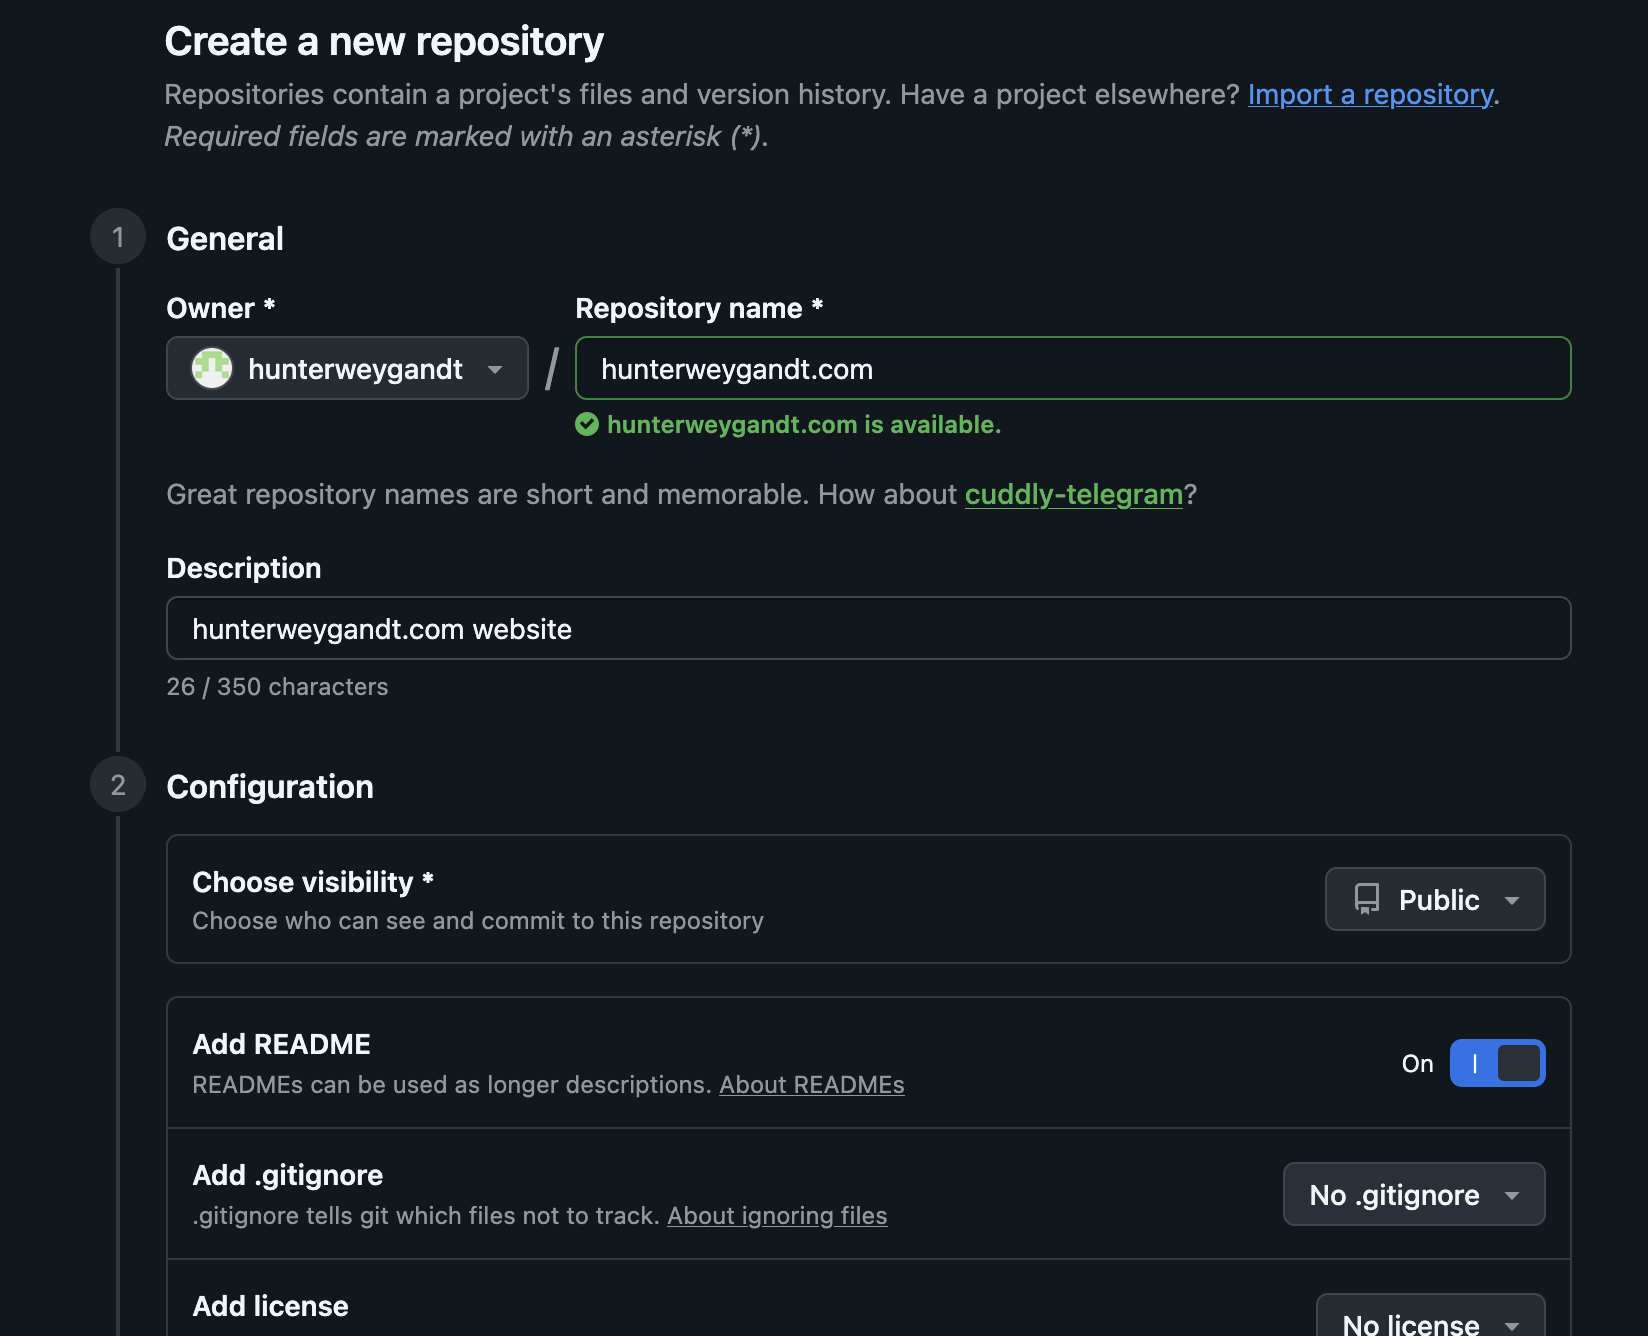Click the 'hunterweygandt.com is available.' message
This screenshot has height=1336, width=1648.
[803, 425]
